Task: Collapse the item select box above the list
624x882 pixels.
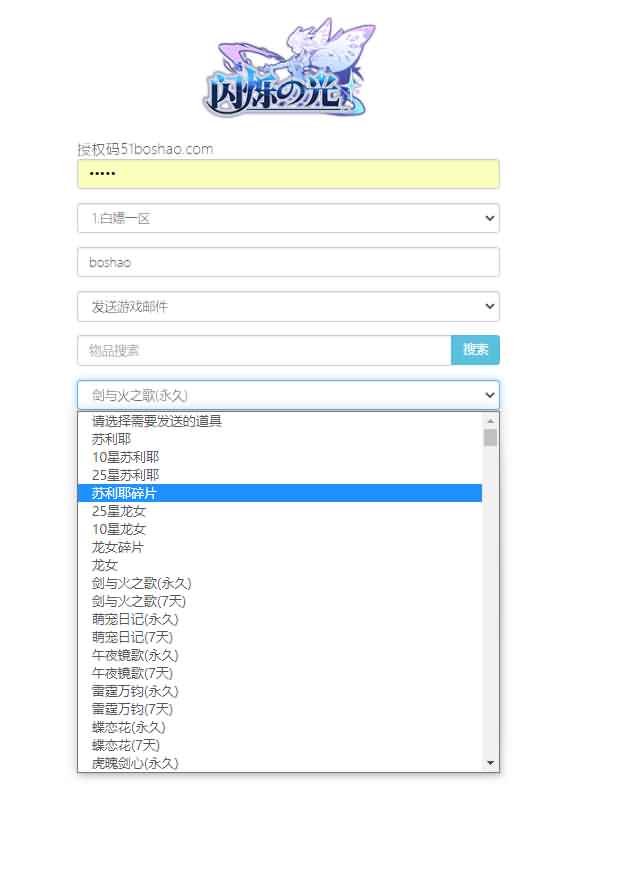Action: 288,395
